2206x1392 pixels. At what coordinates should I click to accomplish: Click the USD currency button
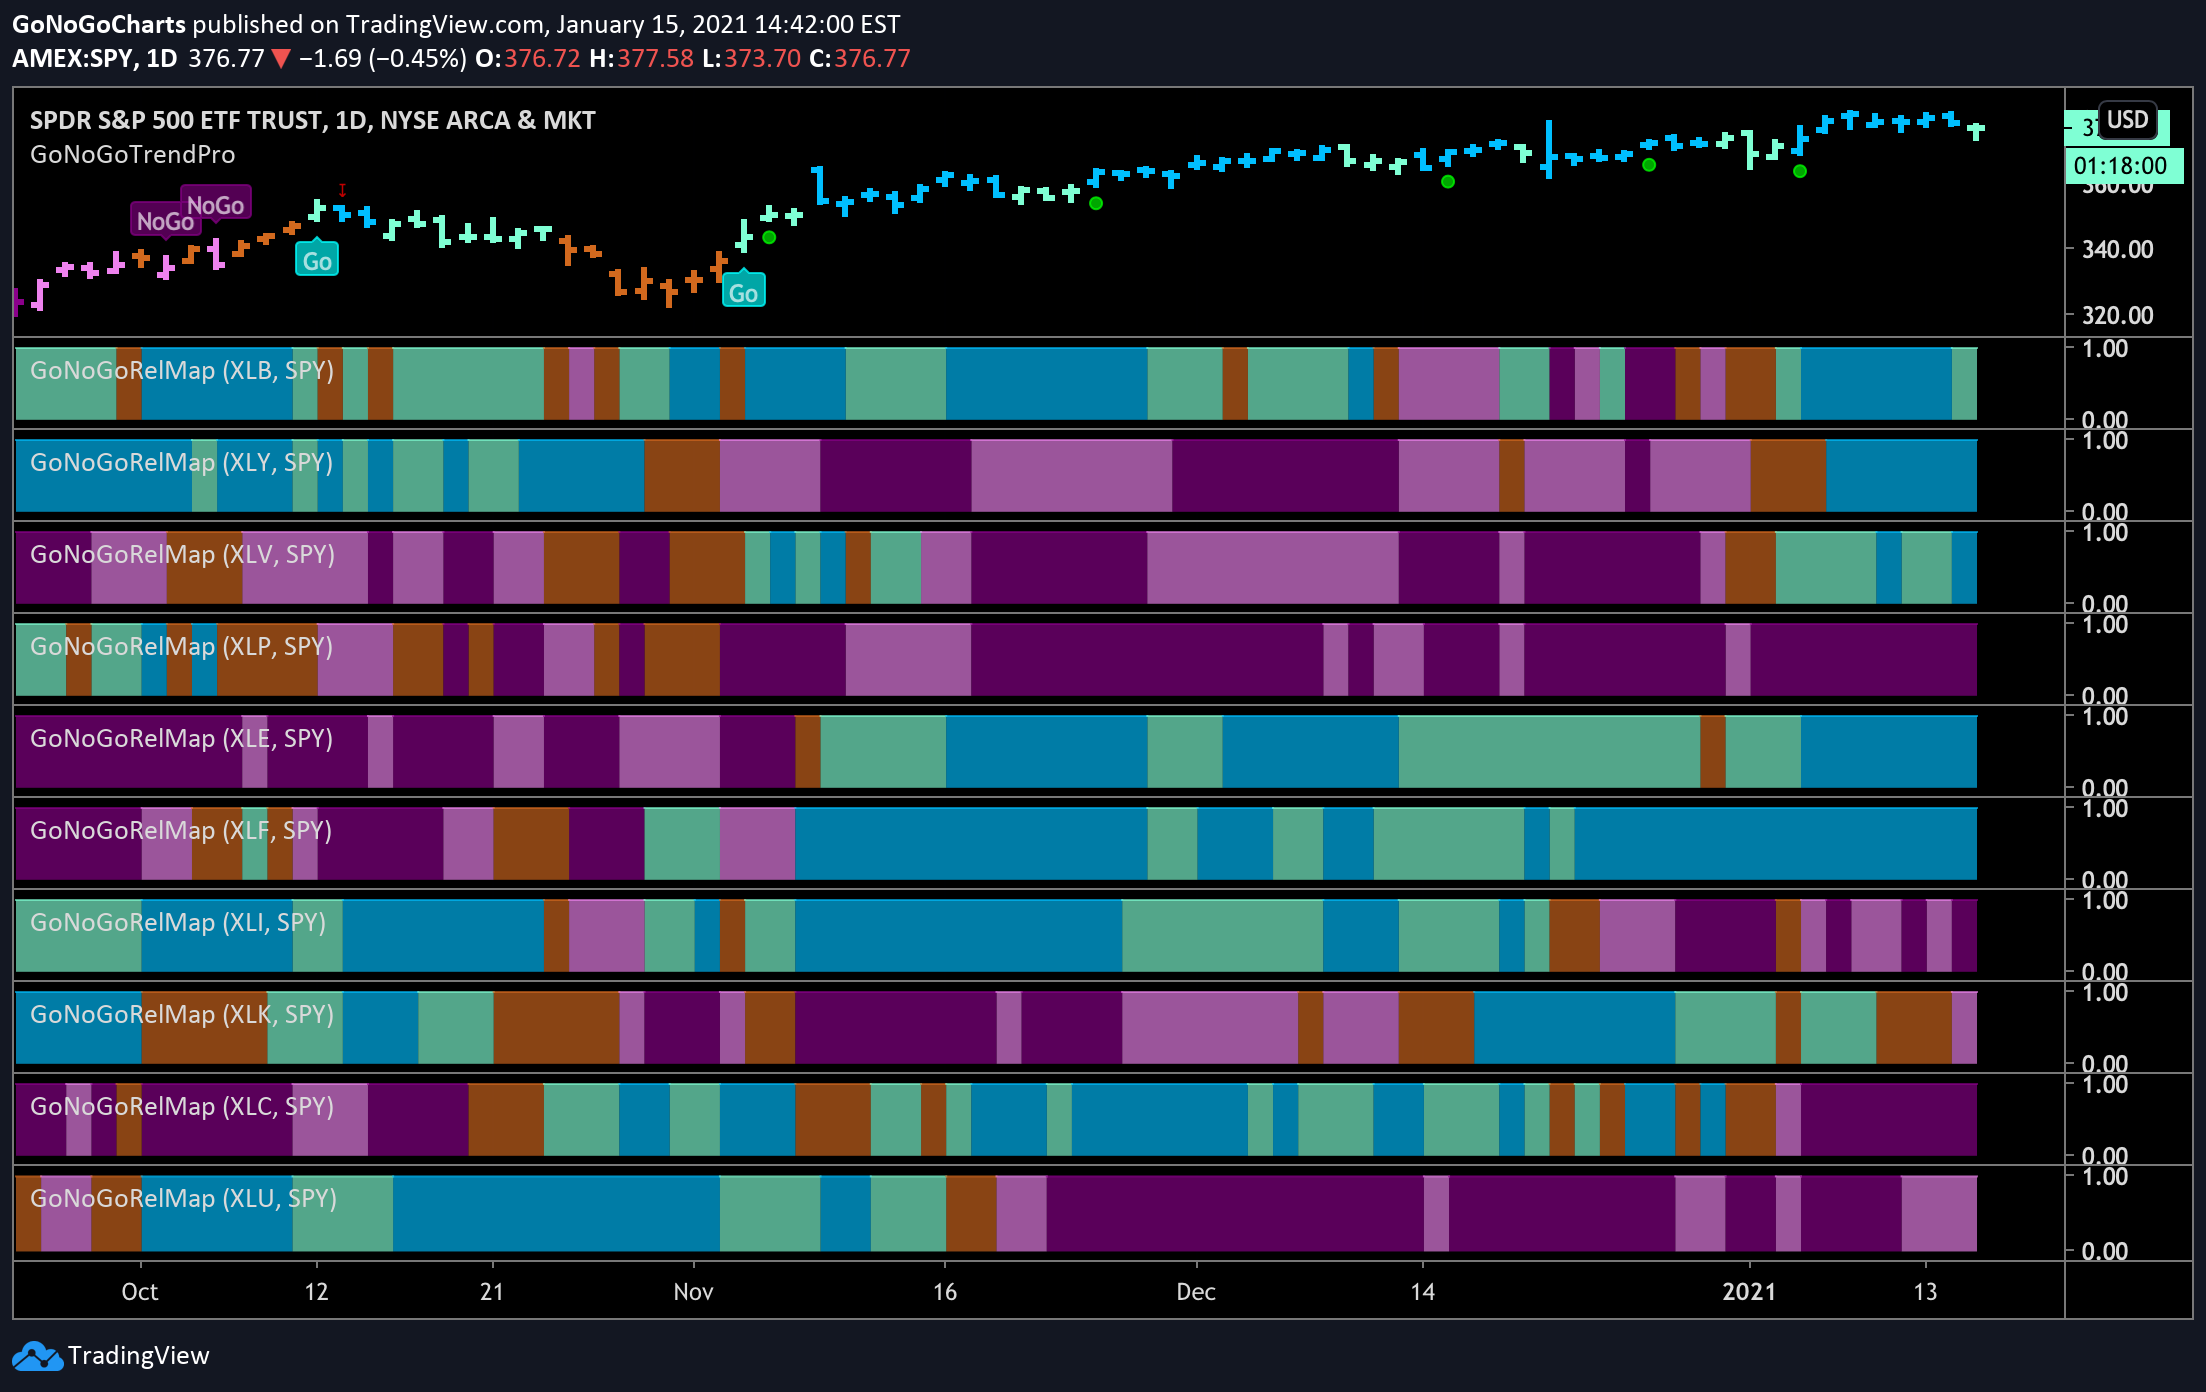[x=2127, y=120]
